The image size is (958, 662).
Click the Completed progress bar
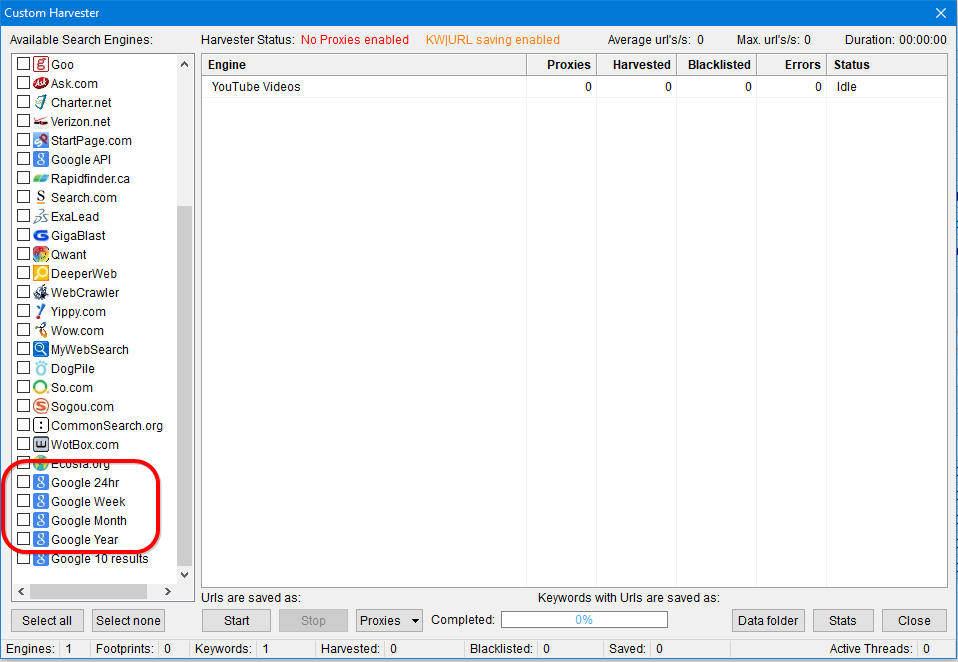point(584,620)
